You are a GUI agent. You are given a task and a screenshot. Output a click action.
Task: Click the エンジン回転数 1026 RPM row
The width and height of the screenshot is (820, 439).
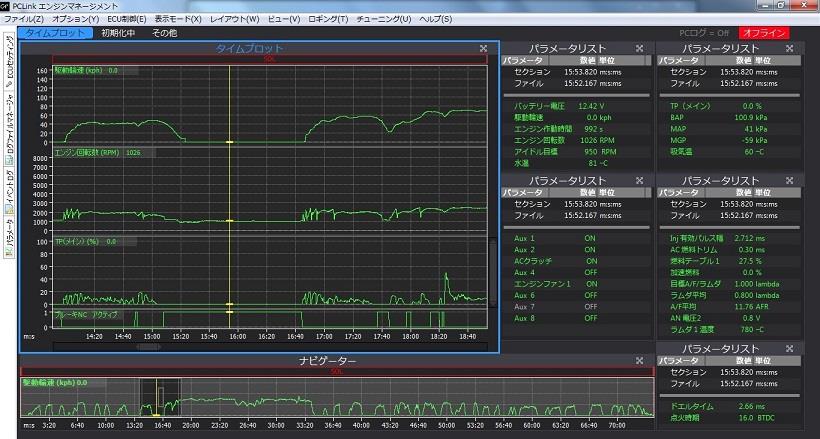point(575,140)
